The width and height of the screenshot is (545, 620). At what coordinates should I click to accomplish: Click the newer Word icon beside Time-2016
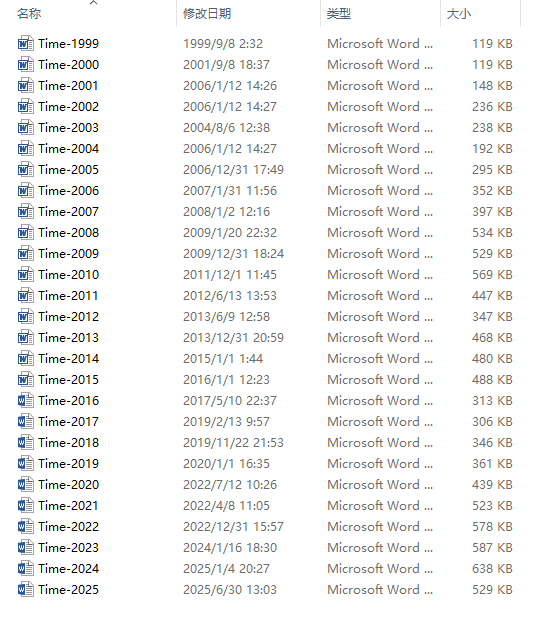pos(25,401)
